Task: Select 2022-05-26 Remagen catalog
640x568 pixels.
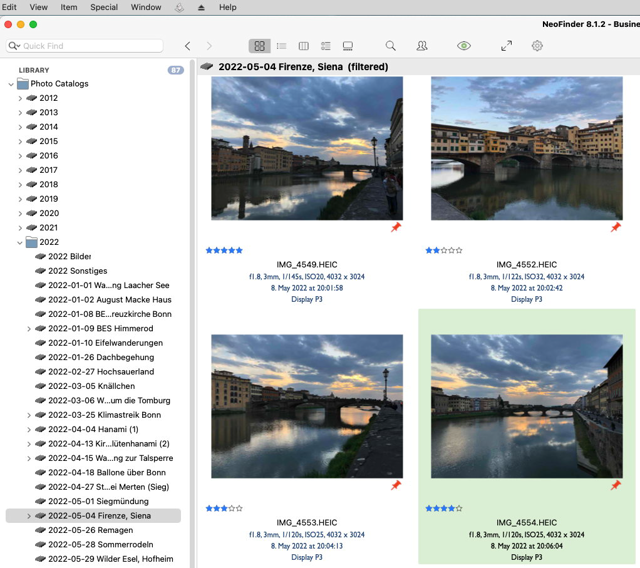Action: click(x=91, y=530)
